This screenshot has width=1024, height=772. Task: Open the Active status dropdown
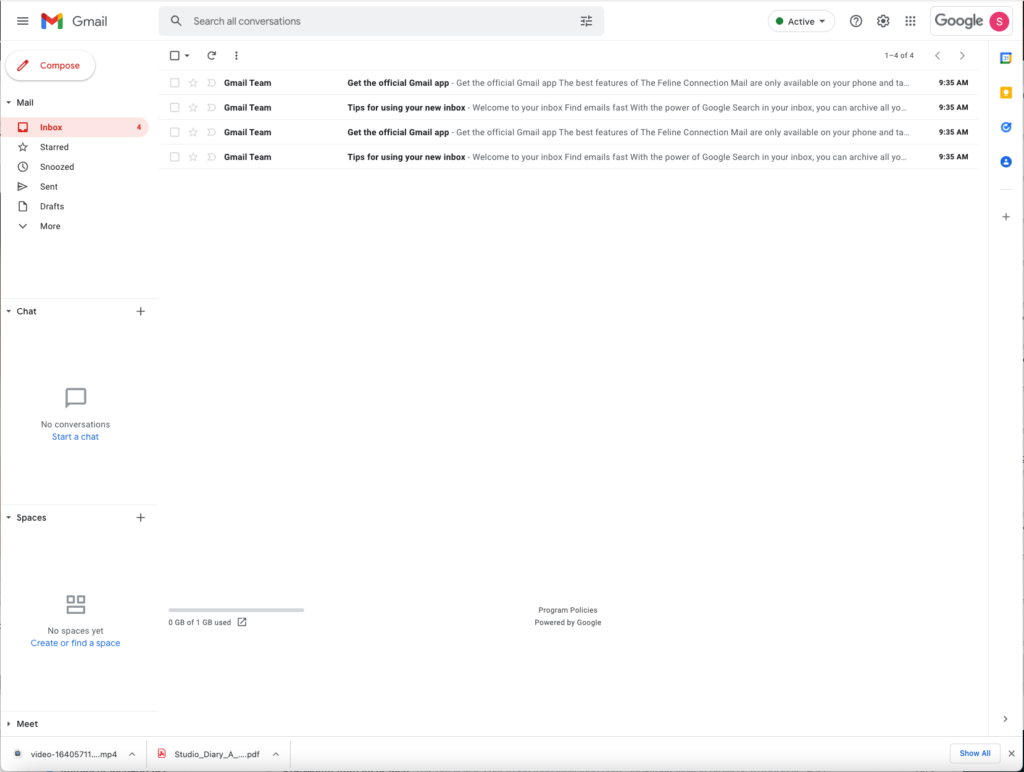801,21
